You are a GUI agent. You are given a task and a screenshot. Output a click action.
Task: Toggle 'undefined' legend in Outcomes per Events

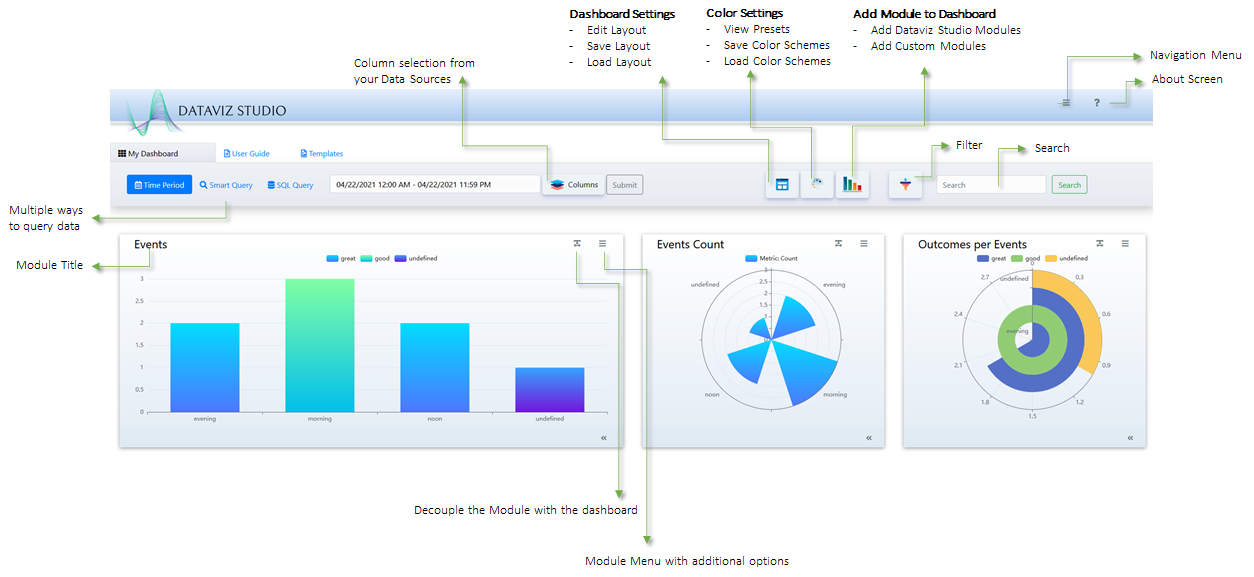point(1066,259)
